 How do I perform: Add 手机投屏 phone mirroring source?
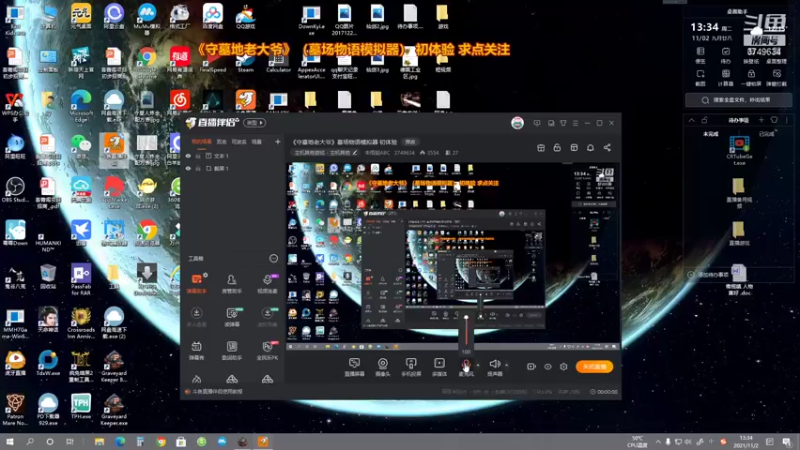[x=411, y=366]
